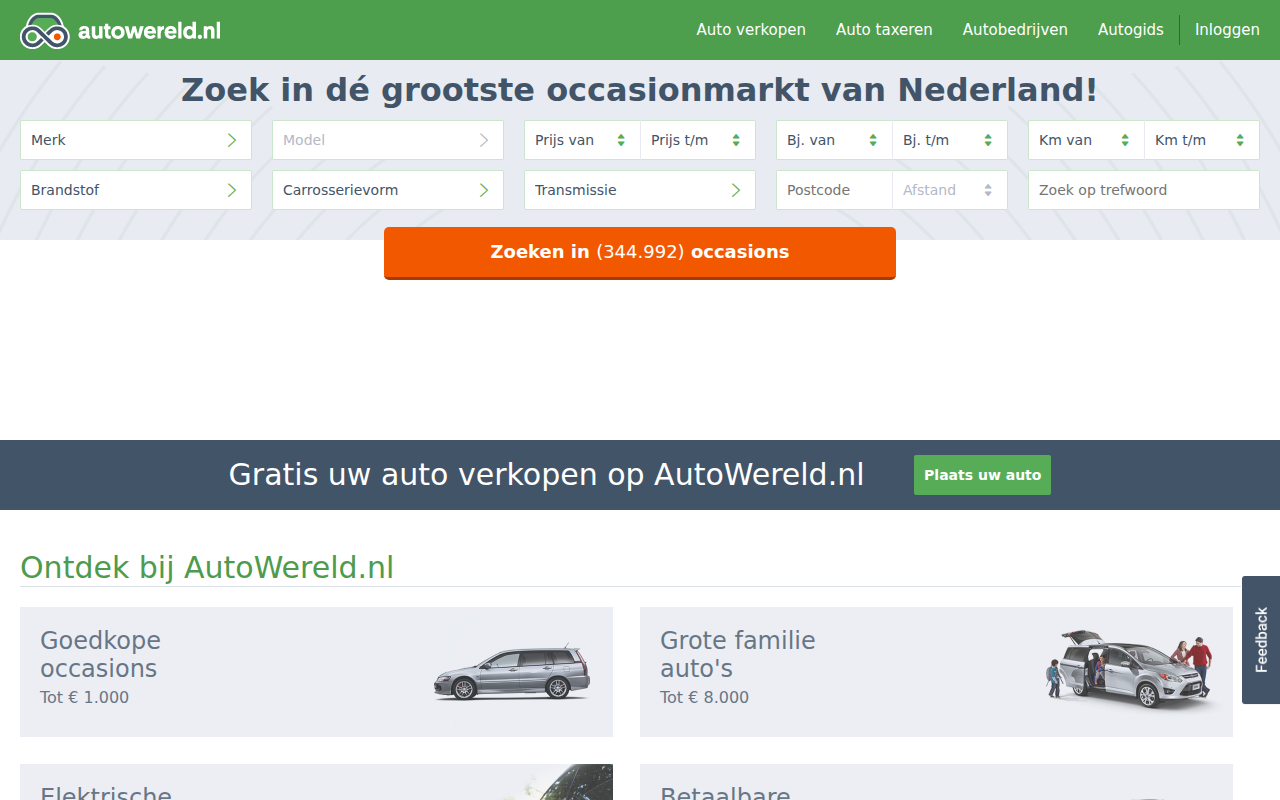
Task: Select maximum price in Prijs t/m
Action: pos(698,140)
